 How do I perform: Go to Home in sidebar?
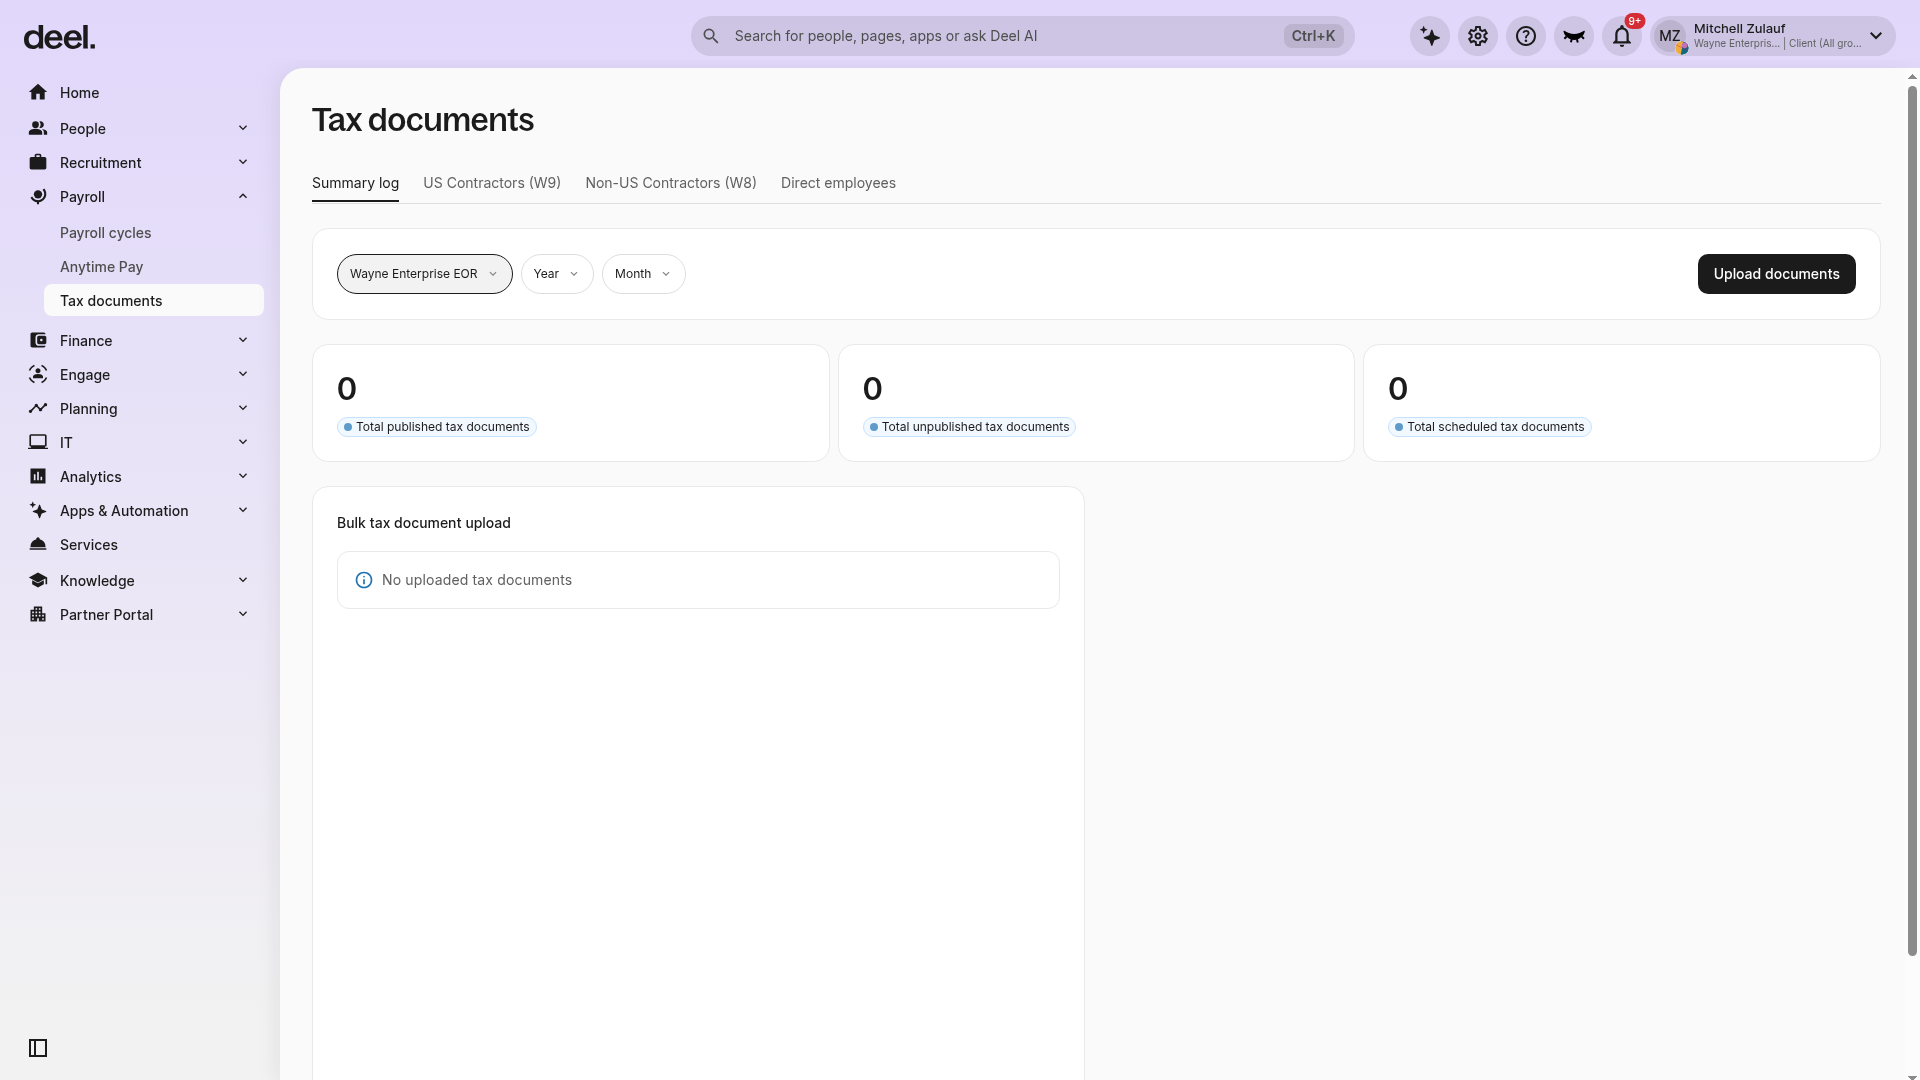(x=79, y=93)
